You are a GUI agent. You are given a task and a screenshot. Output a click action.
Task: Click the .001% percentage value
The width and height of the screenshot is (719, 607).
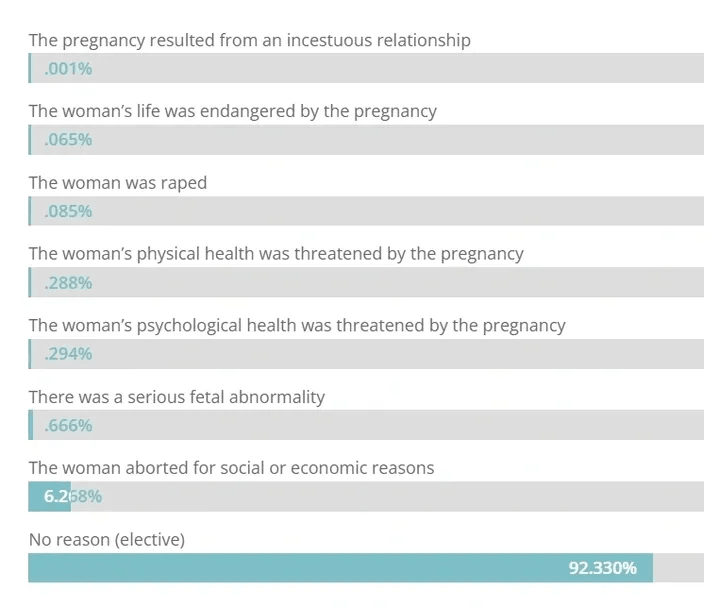click(68, 68)
